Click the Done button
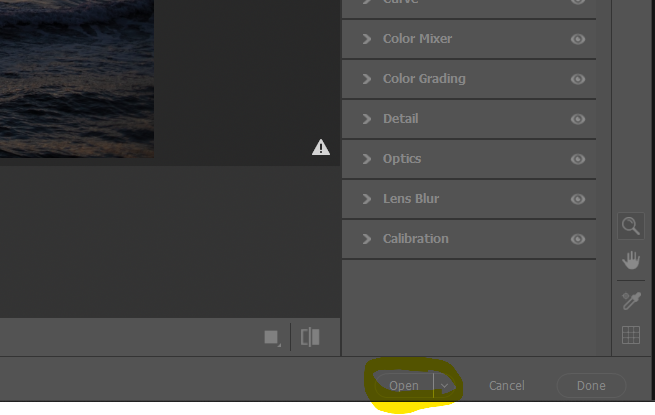The height and width of the screenshot is (415, 655). pos(590,386)
